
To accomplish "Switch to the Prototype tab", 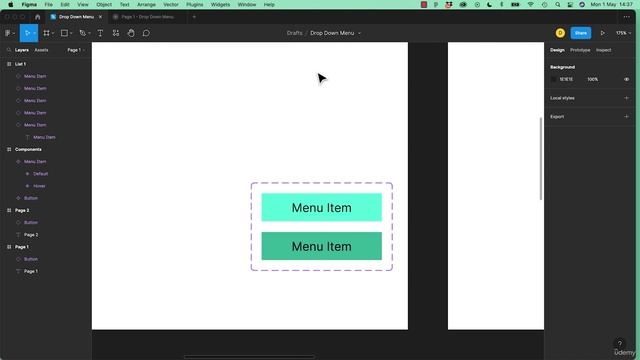I will point(580,50).
